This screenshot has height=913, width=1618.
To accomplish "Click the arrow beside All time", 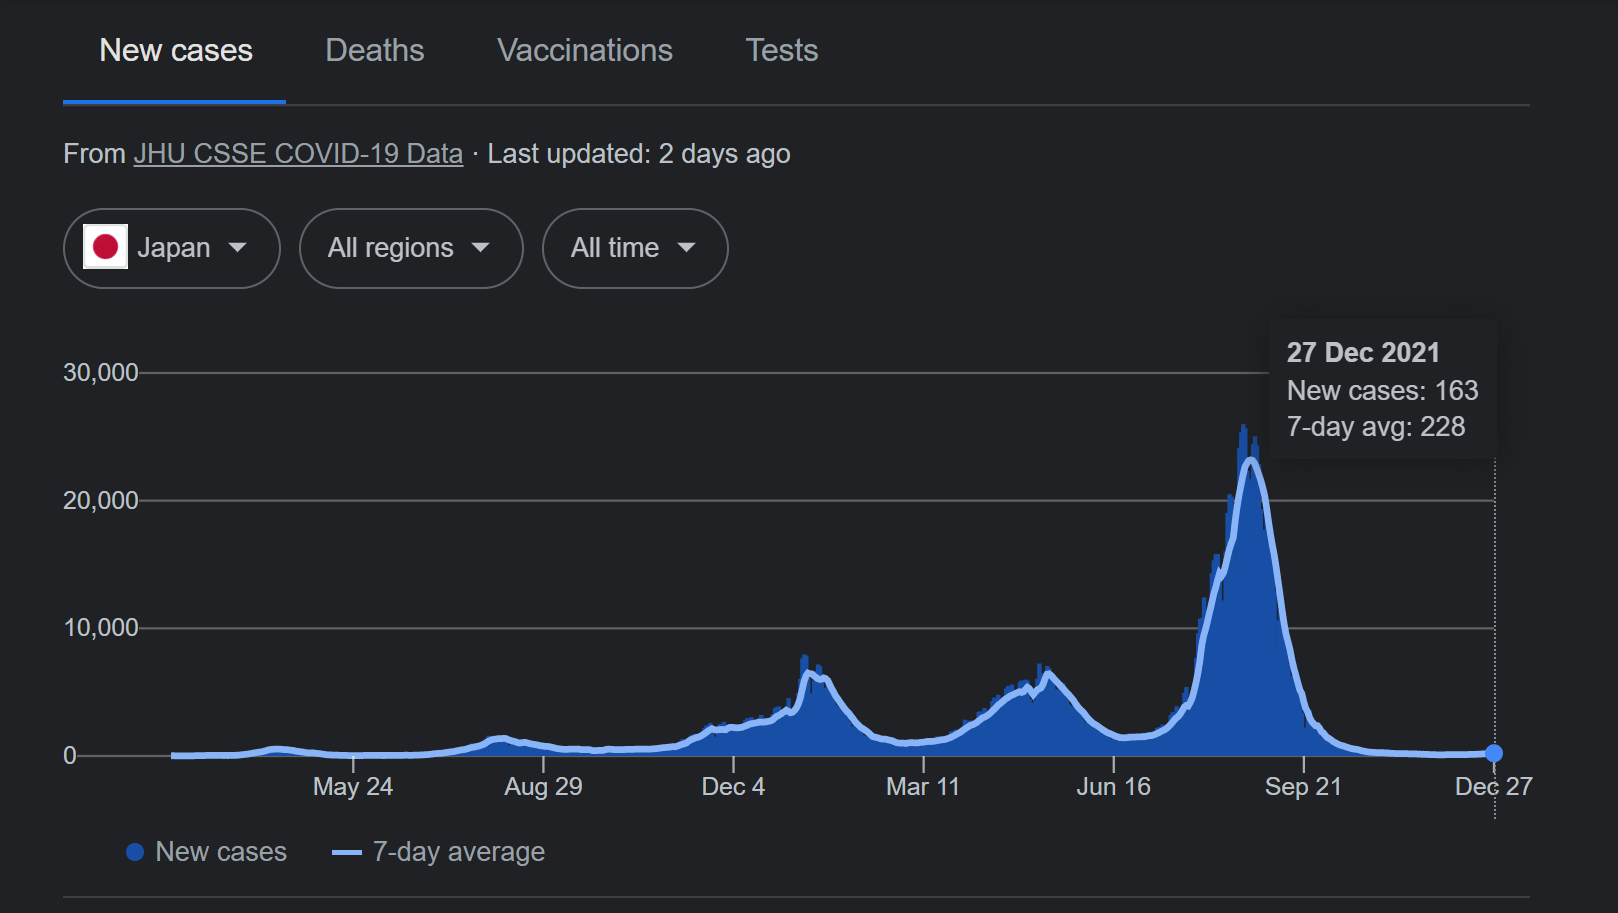I will (686, 248).
